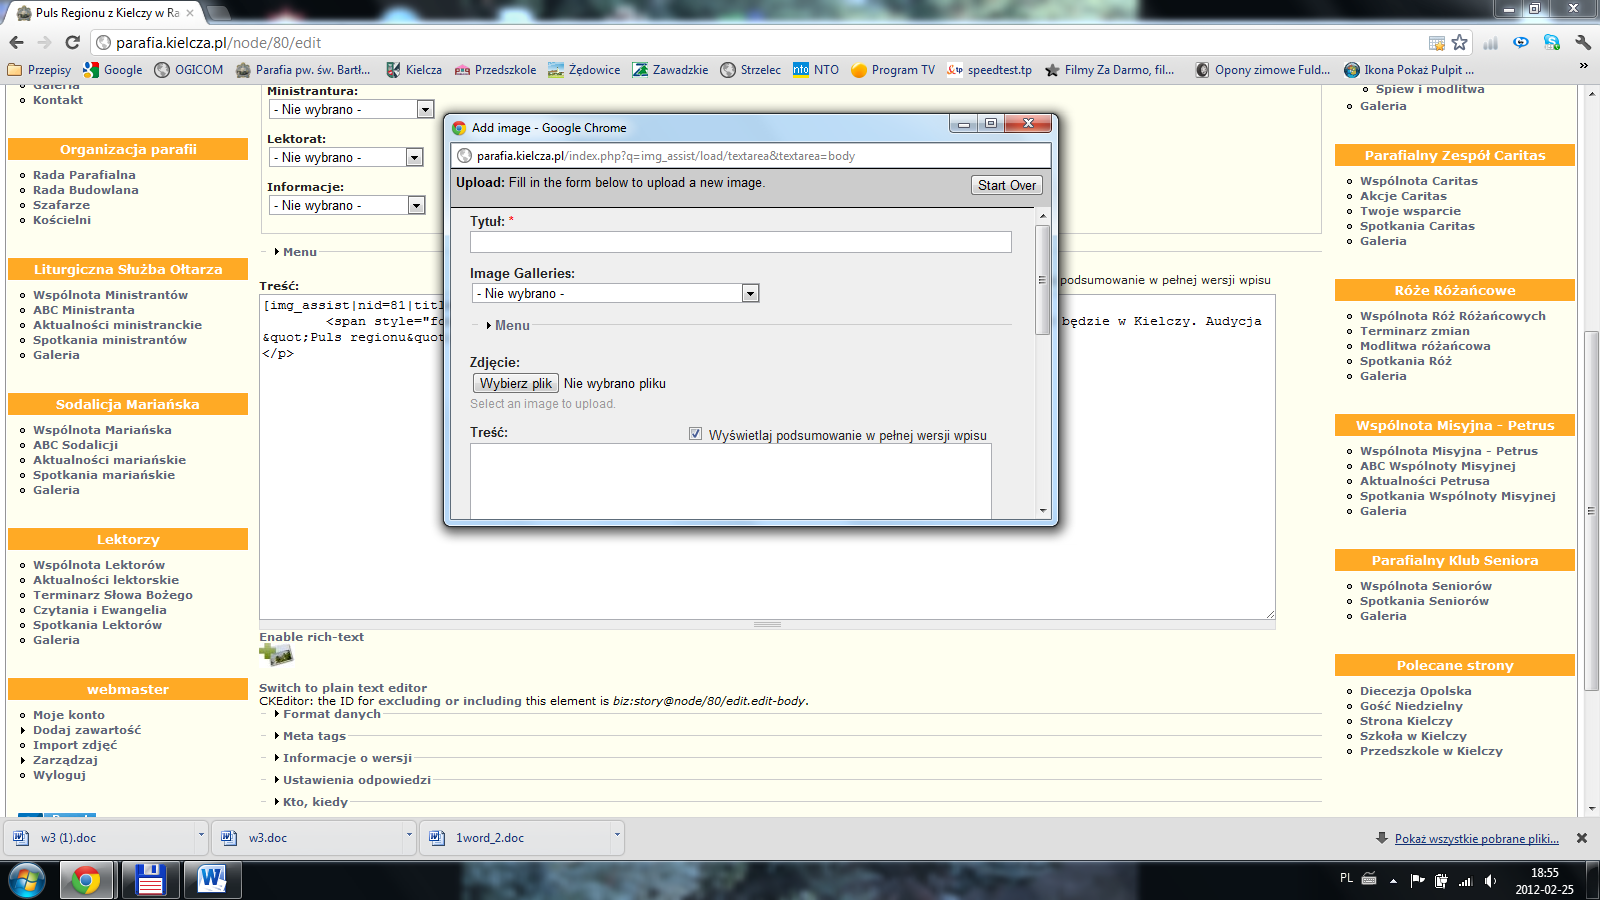Viewport: 1600px width, 900px height.
Task: Open the Przedszkole bookmark
Action: point(495,70)
